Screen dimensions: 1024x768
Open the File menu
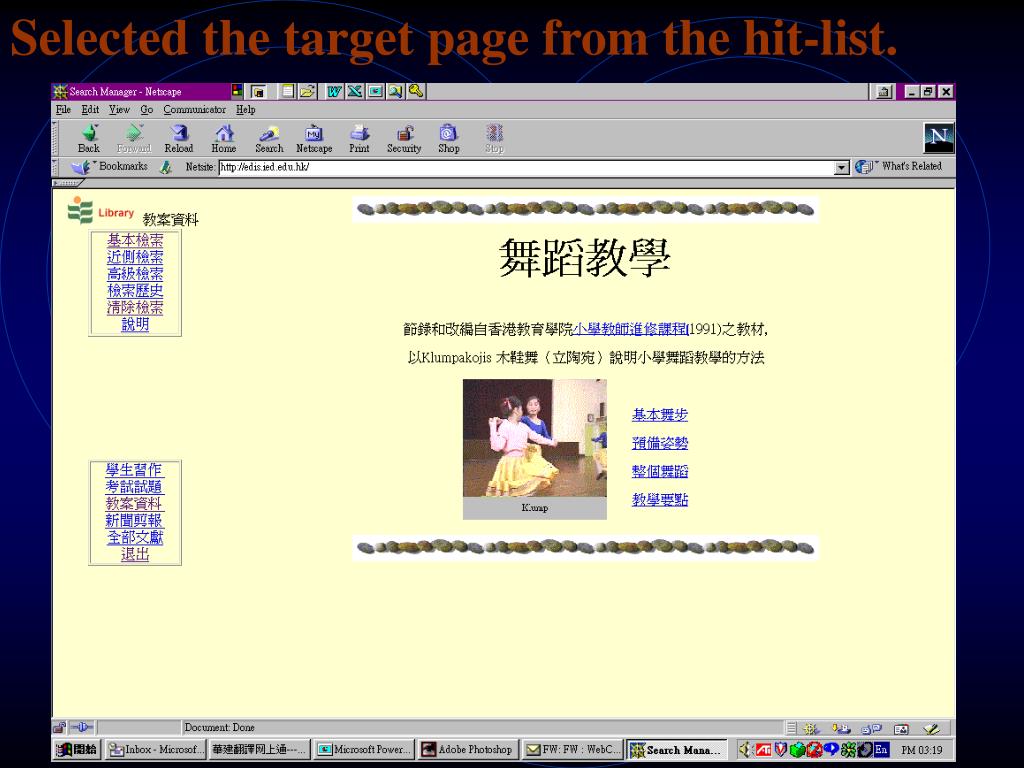63,110
